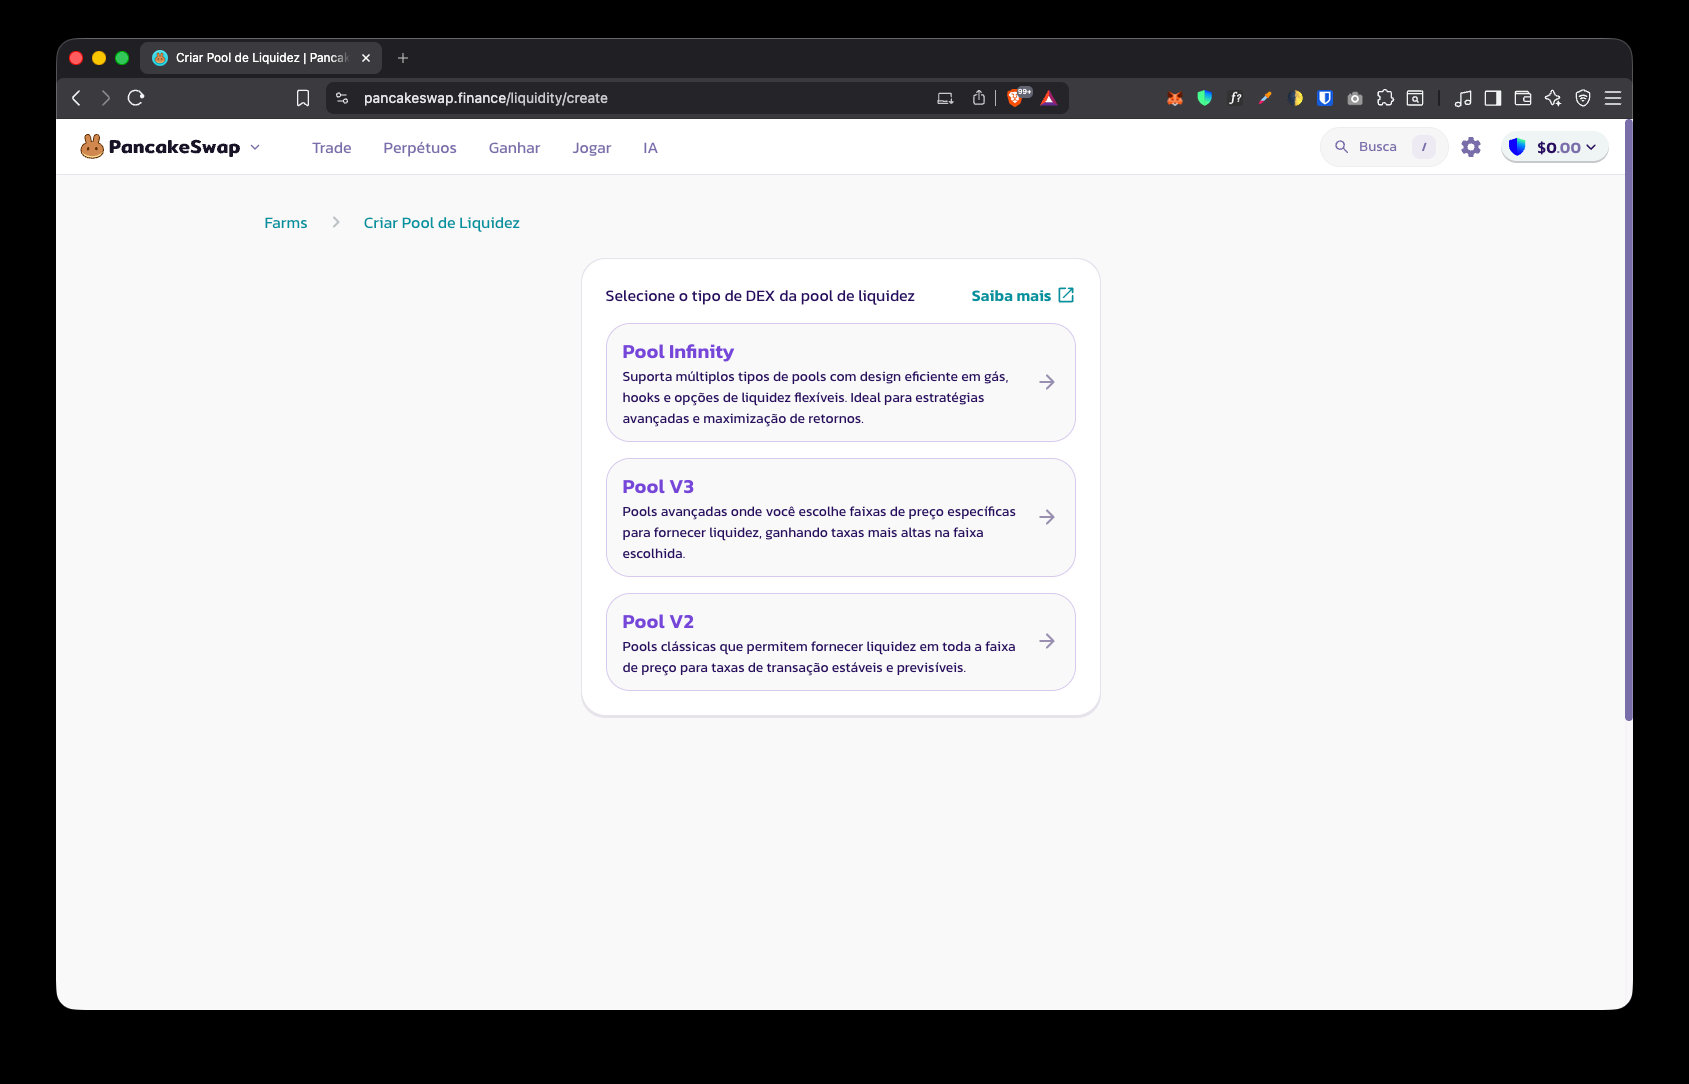Click the install-app icon in address bar
This screenshot has width=1689, height=1084.
(945, 98)
